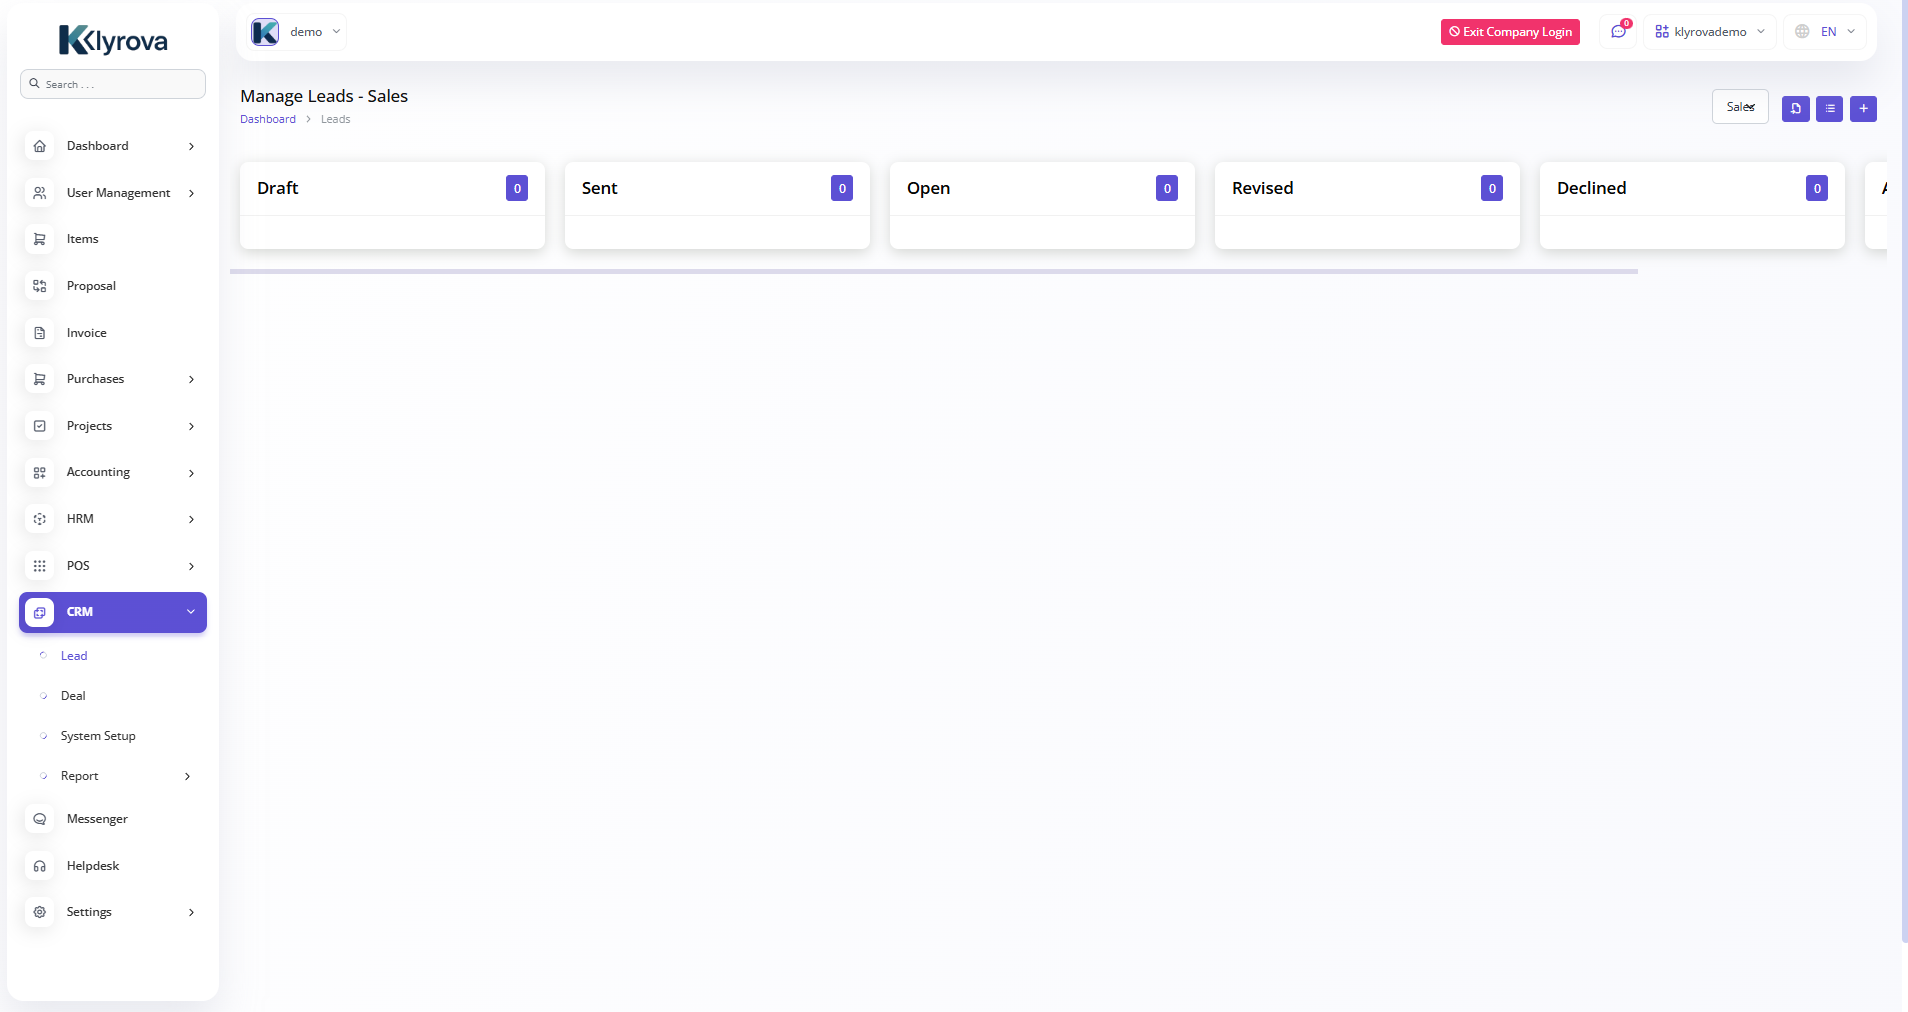Open Helpdesk headset icon in sidebar

pos(40,866)
